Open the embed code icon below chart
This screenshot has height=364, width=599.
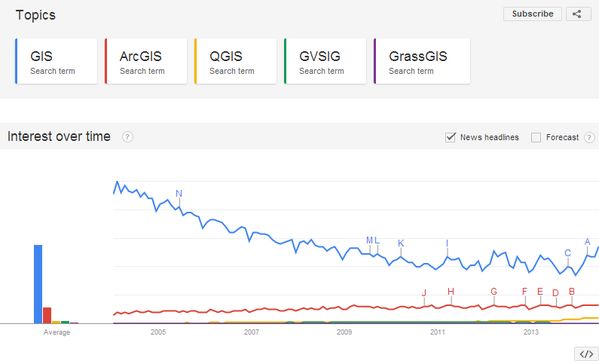click(x=586, y=354)
